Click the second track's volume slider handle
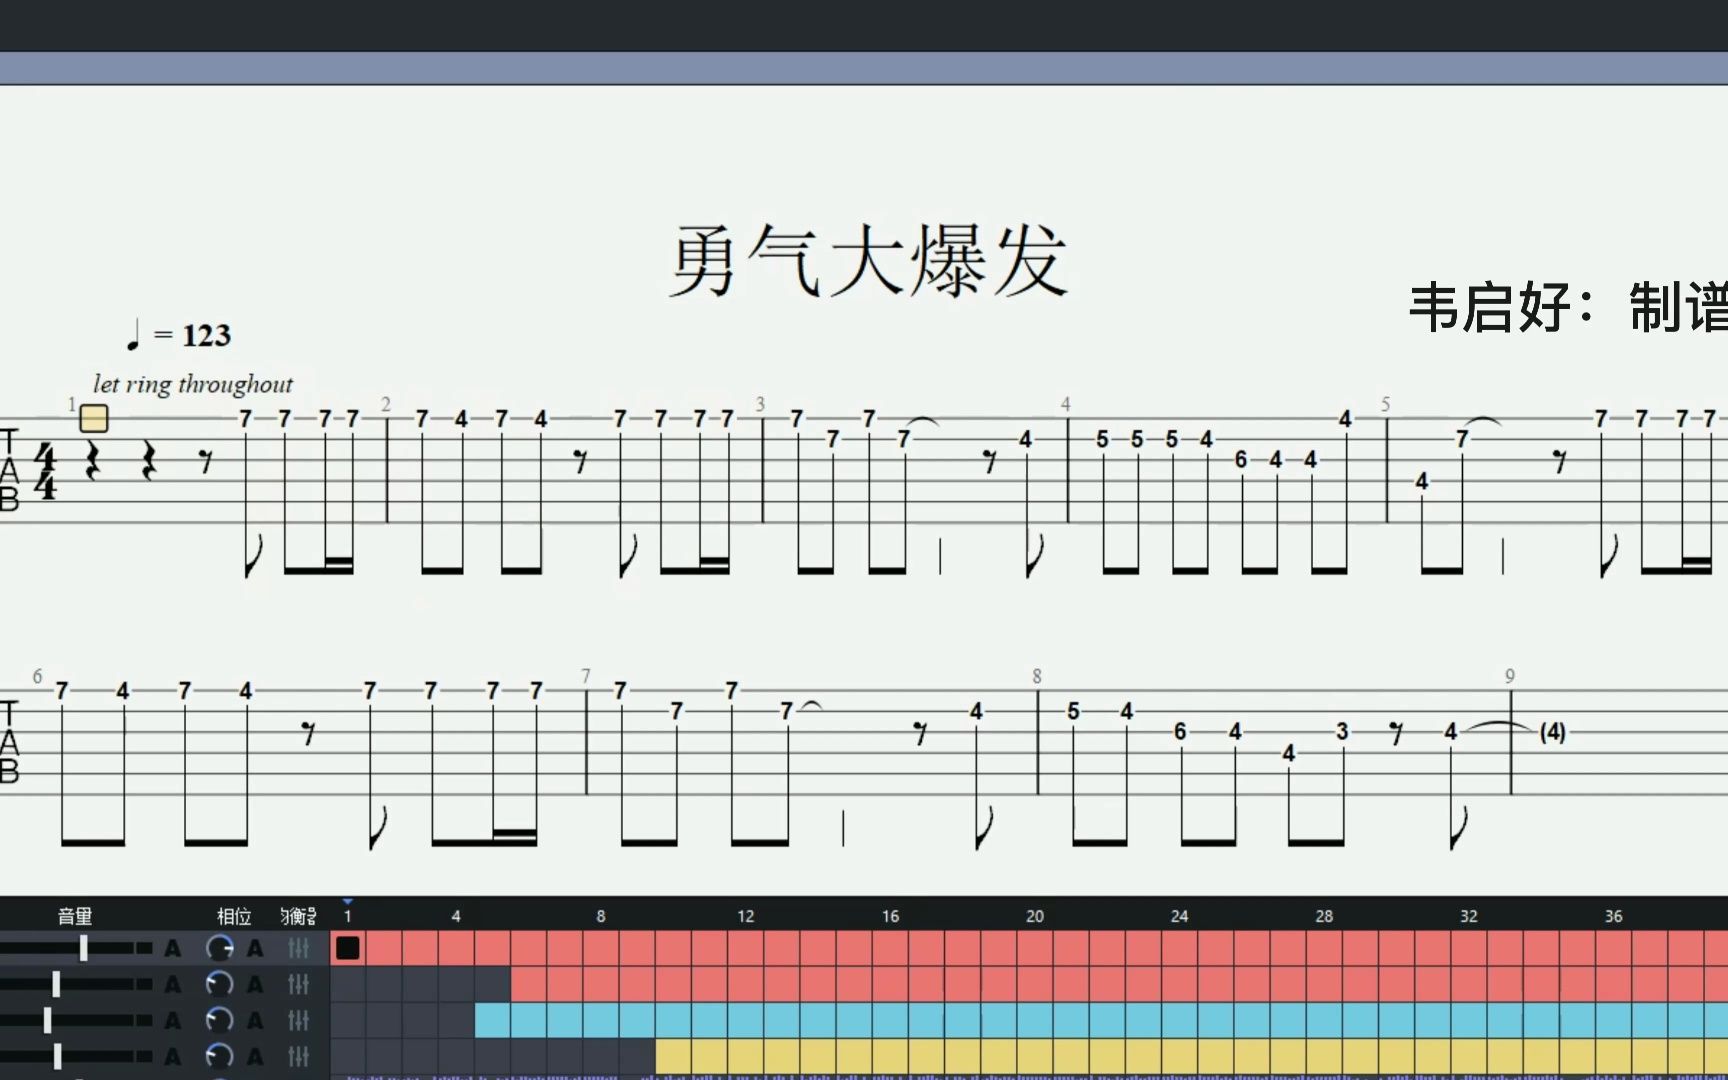Viewport: 1728px width, 1080px height. coord(56,984)
